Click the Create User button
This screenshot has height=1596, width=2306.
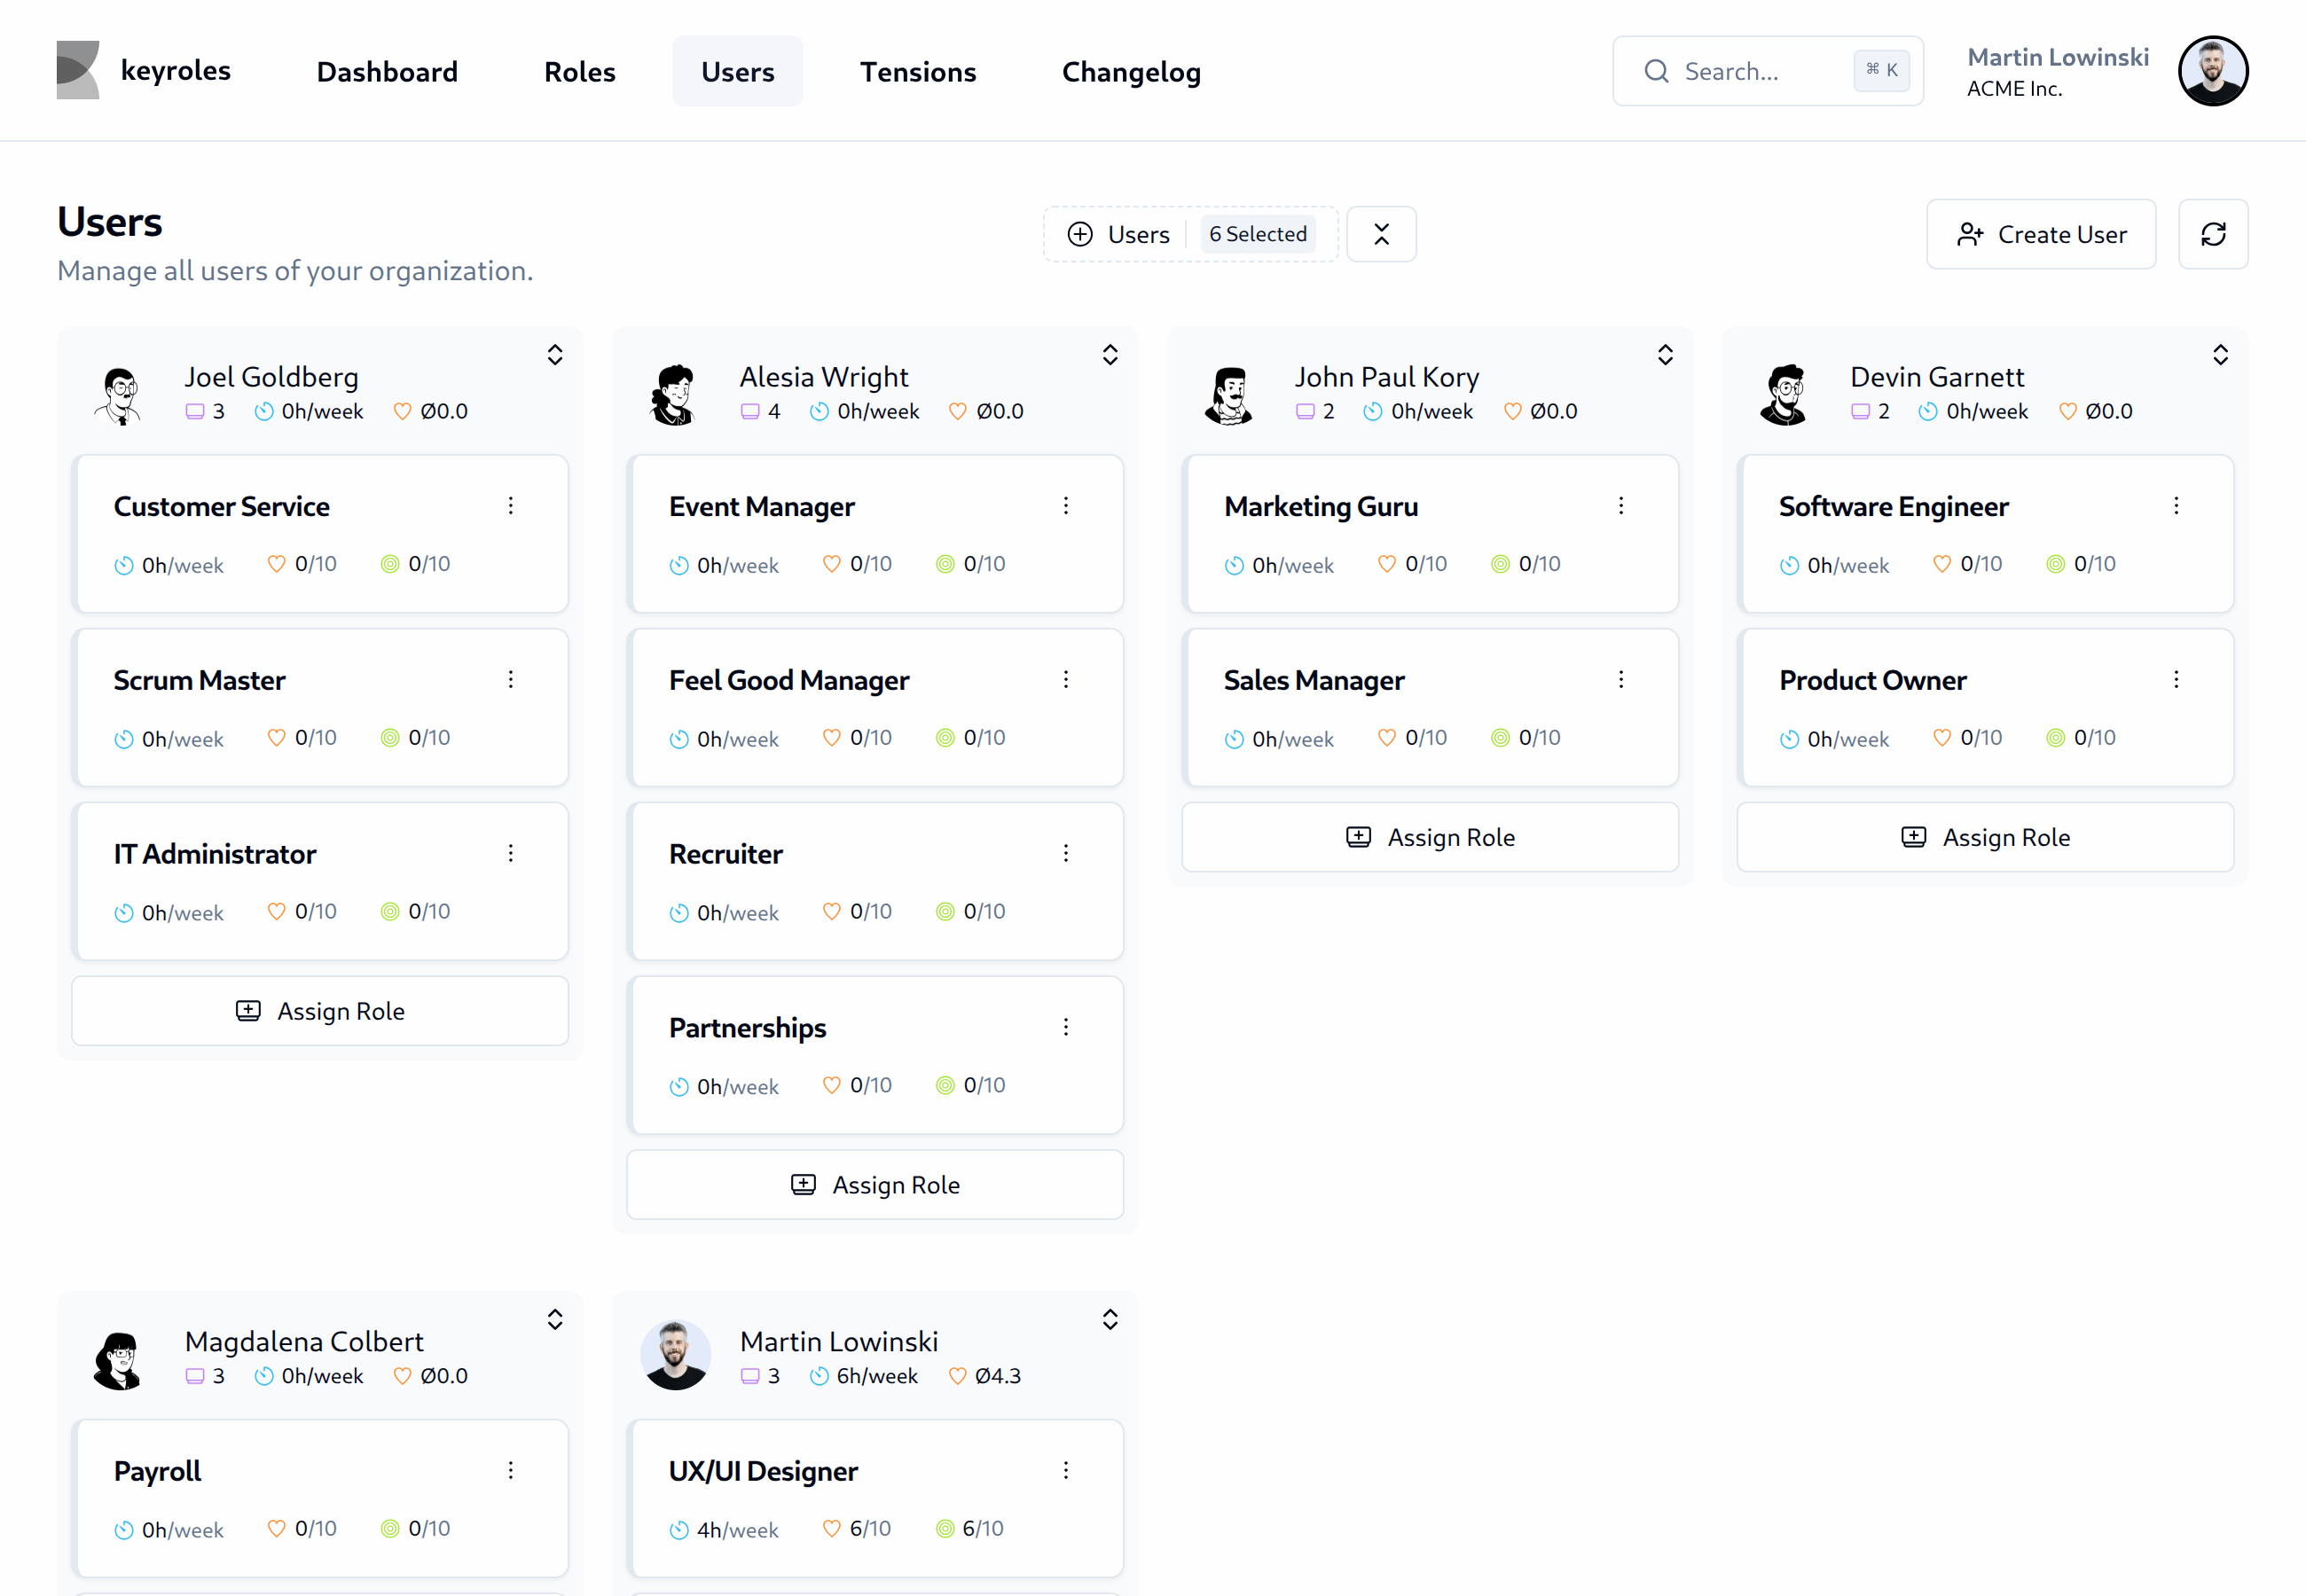[x=2041, y=234]
